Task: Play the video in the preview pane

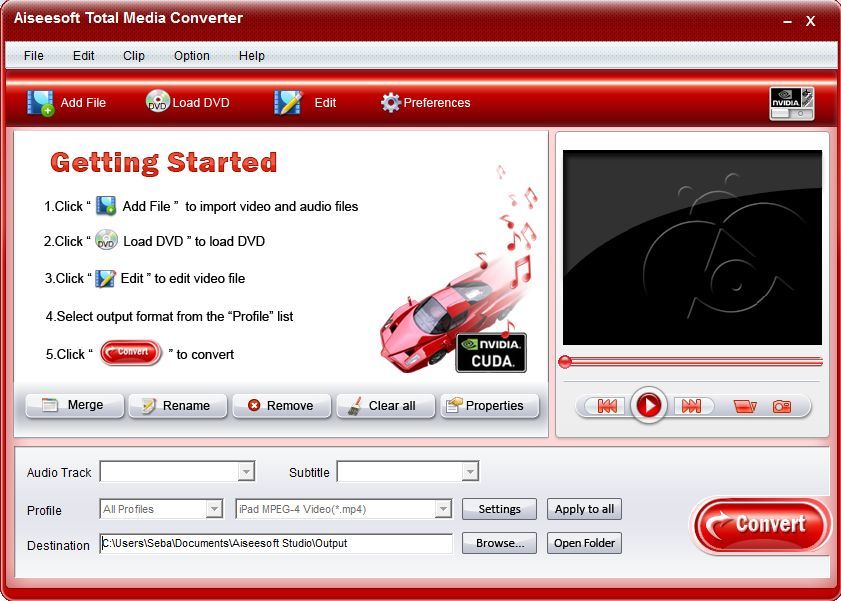Action: tap(648, 406)
